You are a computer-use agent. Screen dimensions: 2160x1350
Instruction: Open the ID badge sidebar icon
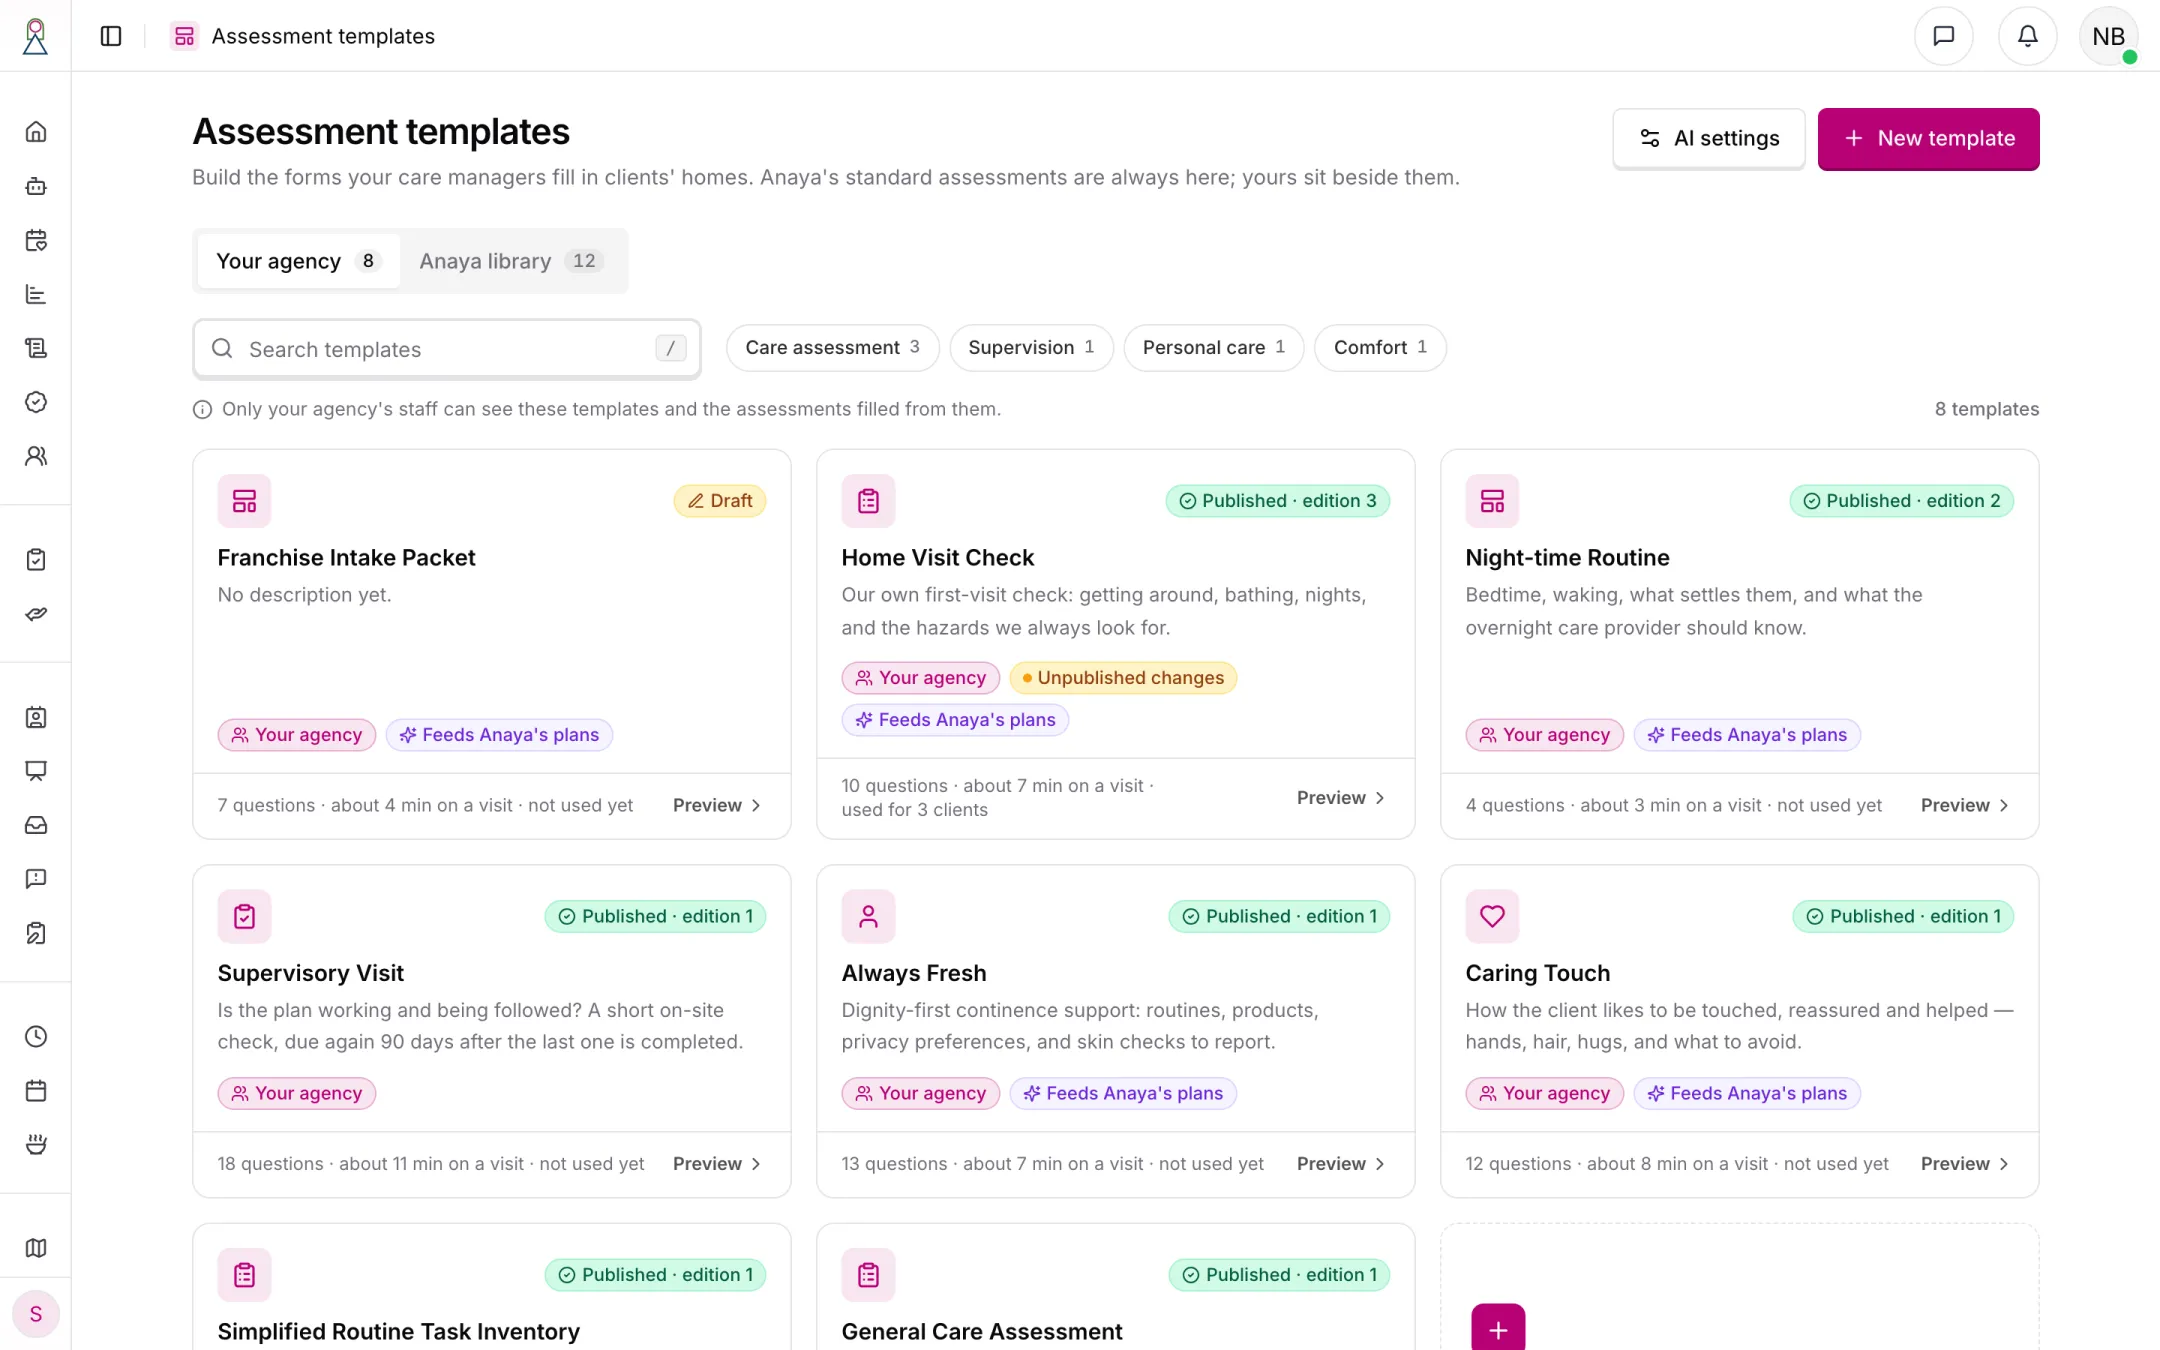click(36, 717)
